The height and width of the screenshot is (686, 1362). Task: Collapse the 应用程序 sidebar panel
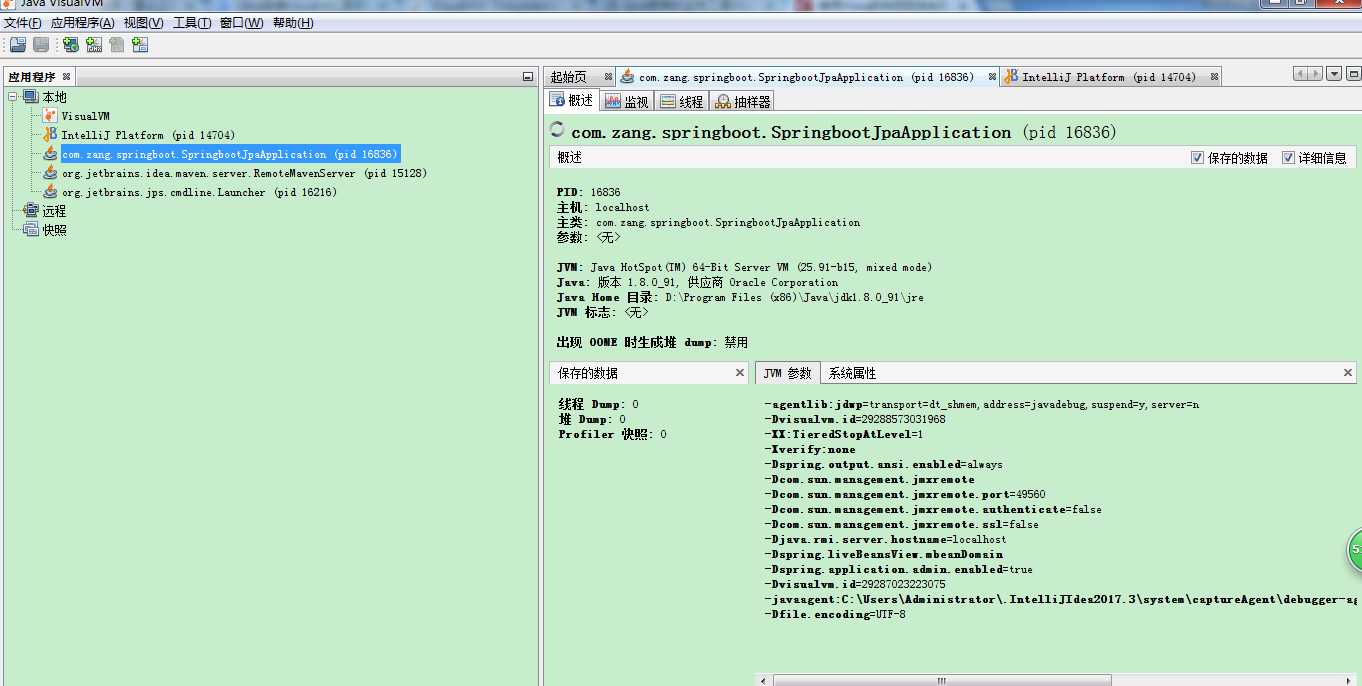527,75
